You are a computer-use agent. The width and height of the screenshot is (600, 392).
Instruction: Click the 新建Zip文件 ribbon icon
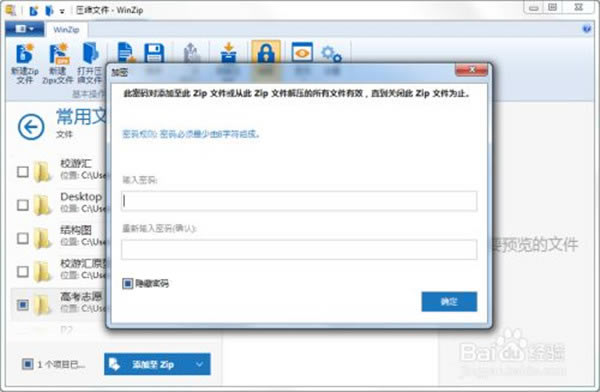tap(24, 54)
